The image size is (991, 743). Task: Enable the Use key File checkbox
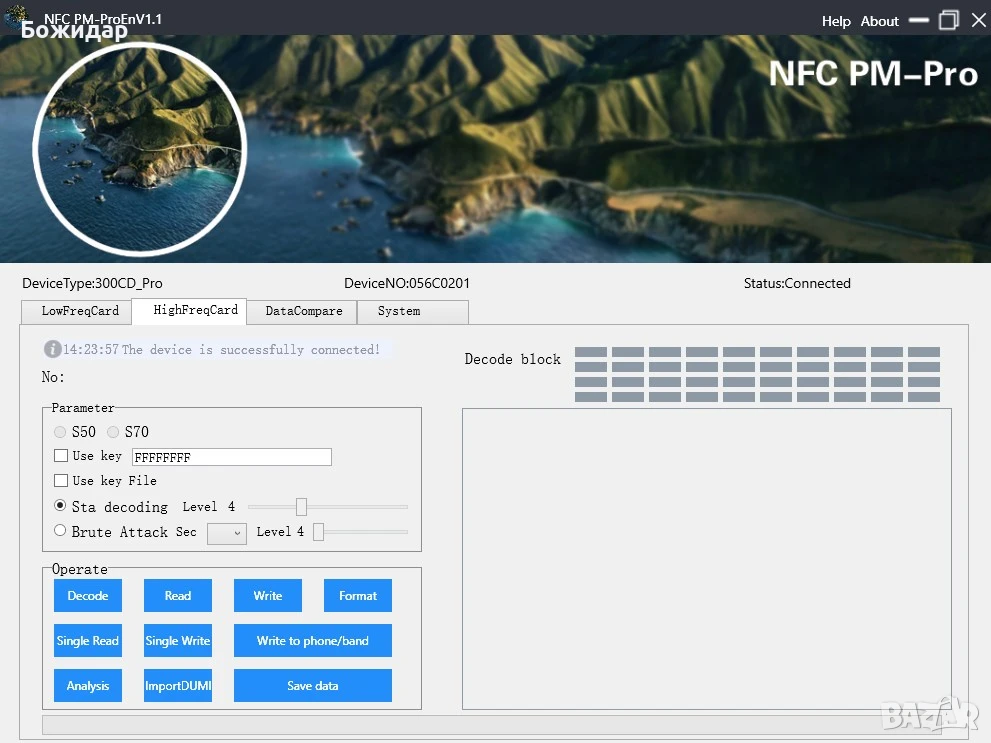(x=61, y=480)
